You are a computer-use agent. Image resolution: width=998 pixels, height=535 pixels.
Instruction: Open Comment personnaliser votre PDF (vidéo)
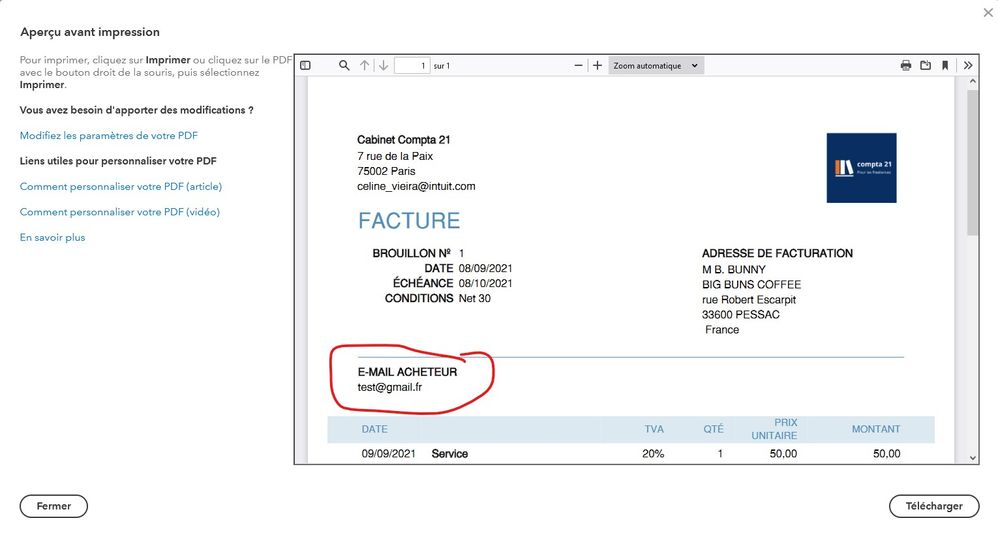(120, 212)
